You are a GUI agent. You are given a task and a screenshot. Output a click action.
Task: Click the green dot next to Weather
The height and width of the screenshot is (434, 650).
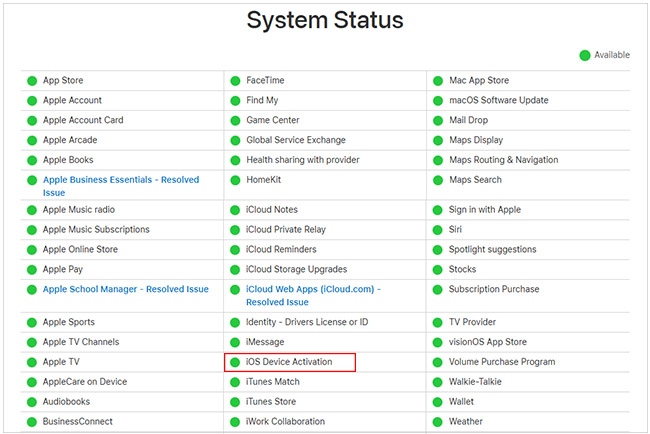tap(438, 422)
